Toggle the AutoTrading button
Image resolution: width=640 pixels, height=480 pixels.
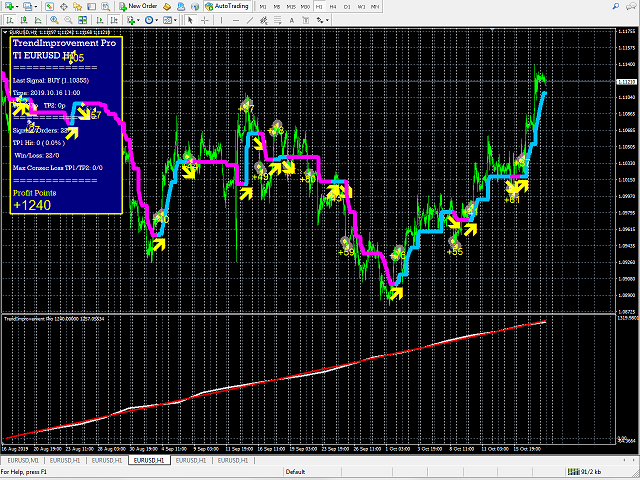[x=227, y=6]
